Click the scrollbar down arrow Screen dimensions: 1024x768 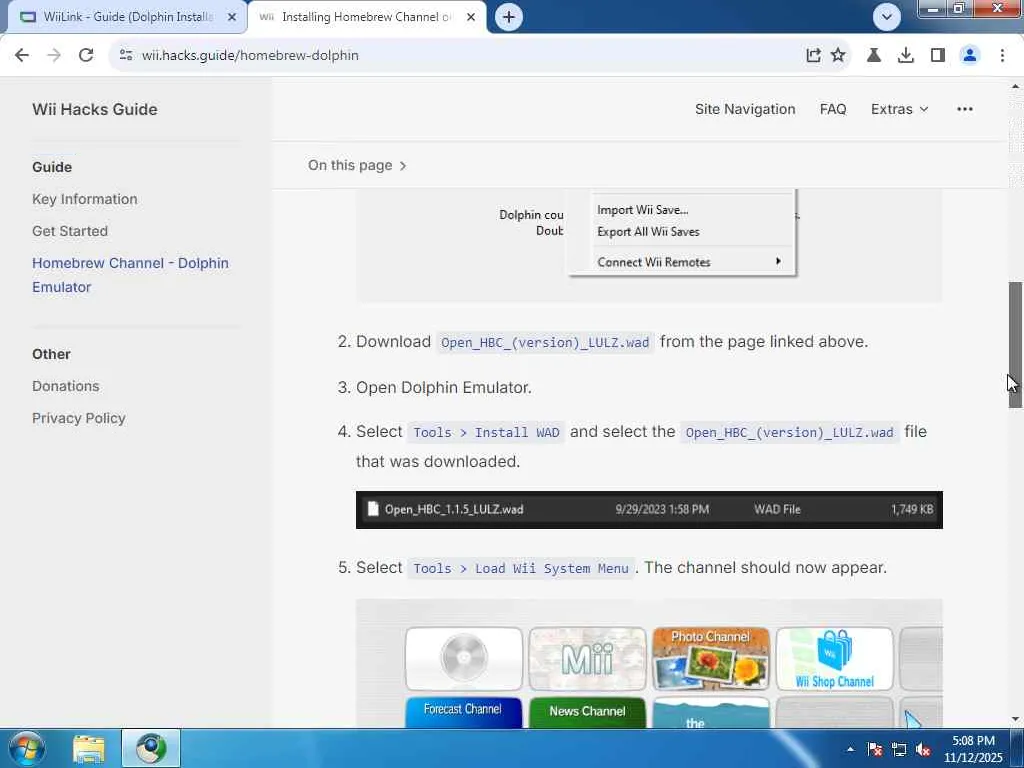coord(1016,719)
